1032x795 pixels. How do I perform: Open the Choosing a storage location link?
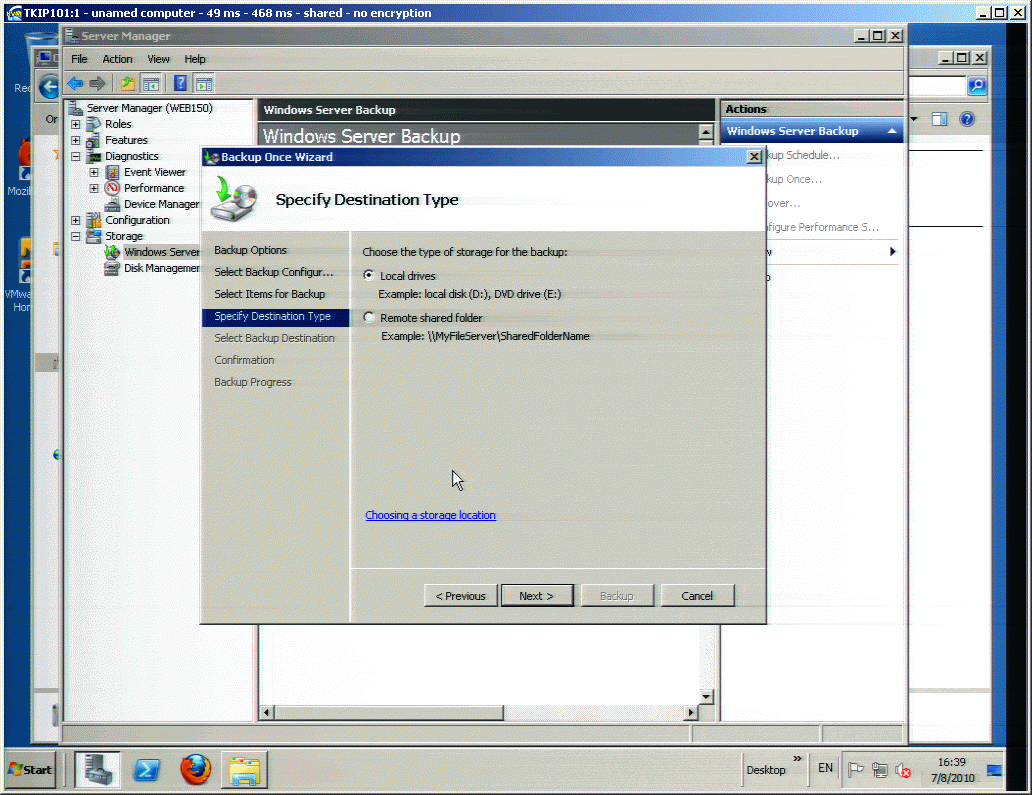click(x=430, y=515)
